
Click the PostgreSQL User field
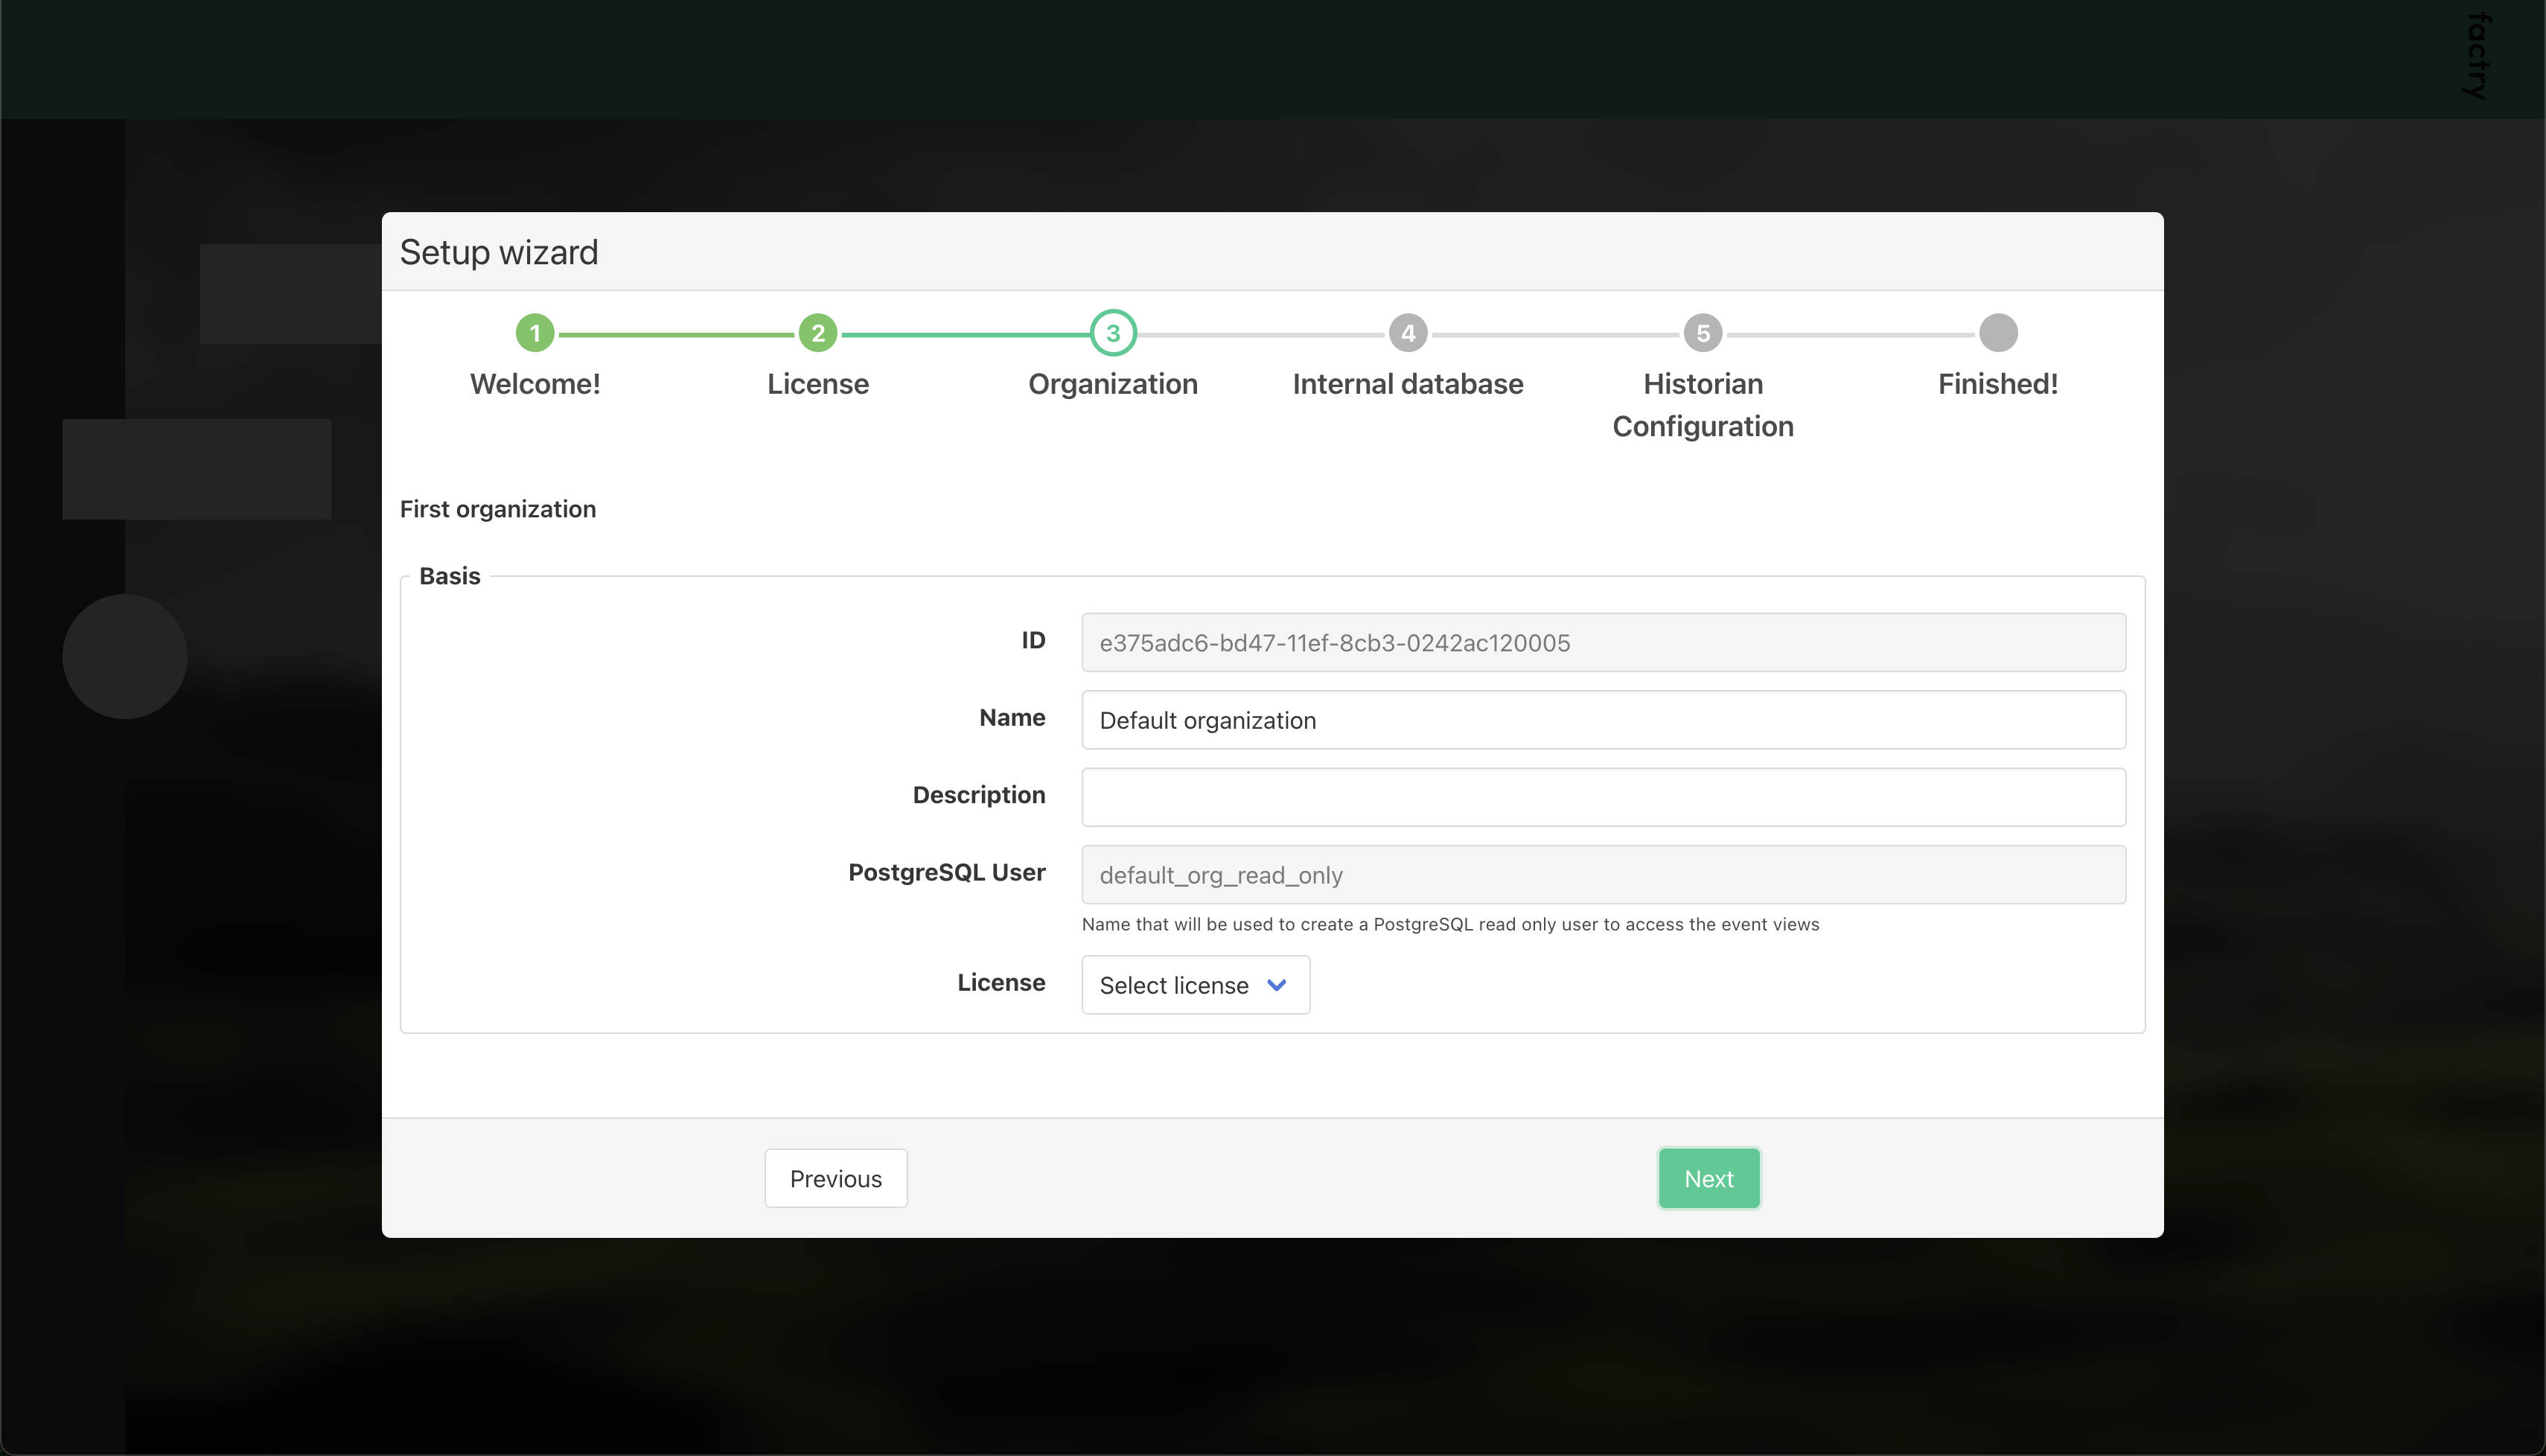point(1603,875)
